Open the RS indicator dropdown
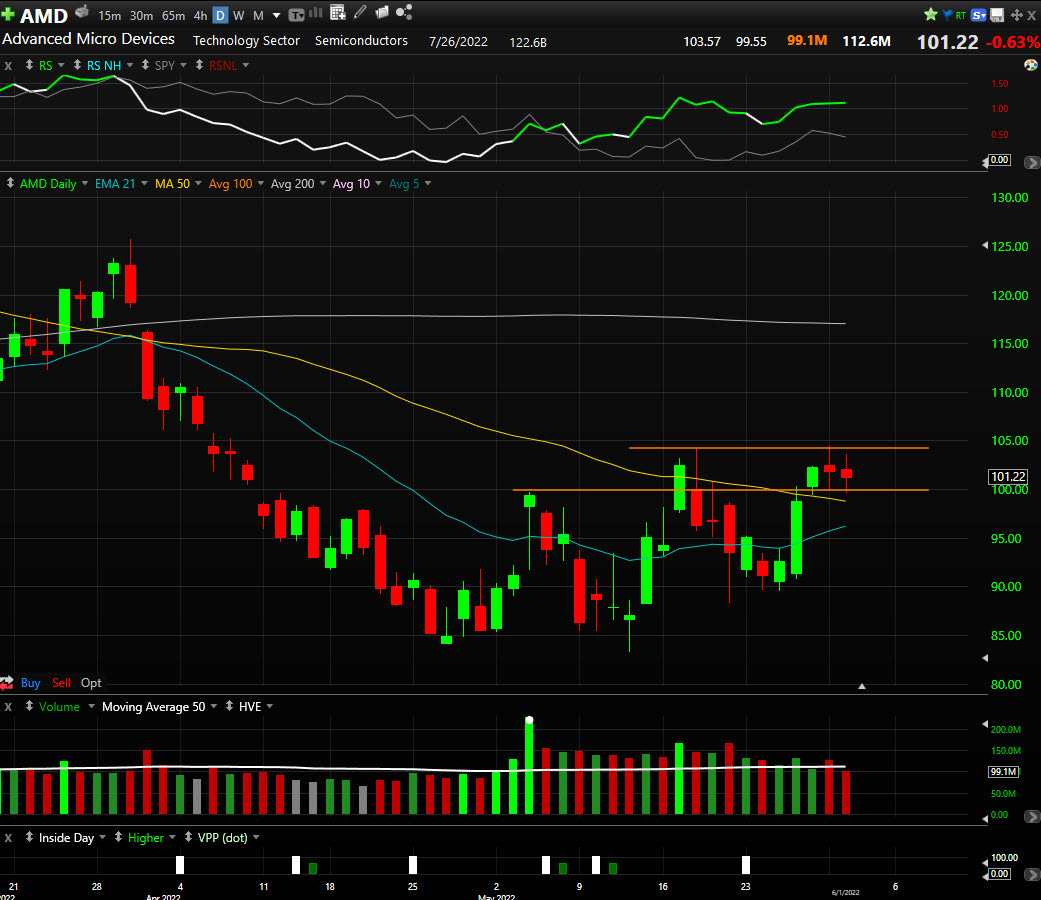 pyautogui.click(x=61, y=65)
